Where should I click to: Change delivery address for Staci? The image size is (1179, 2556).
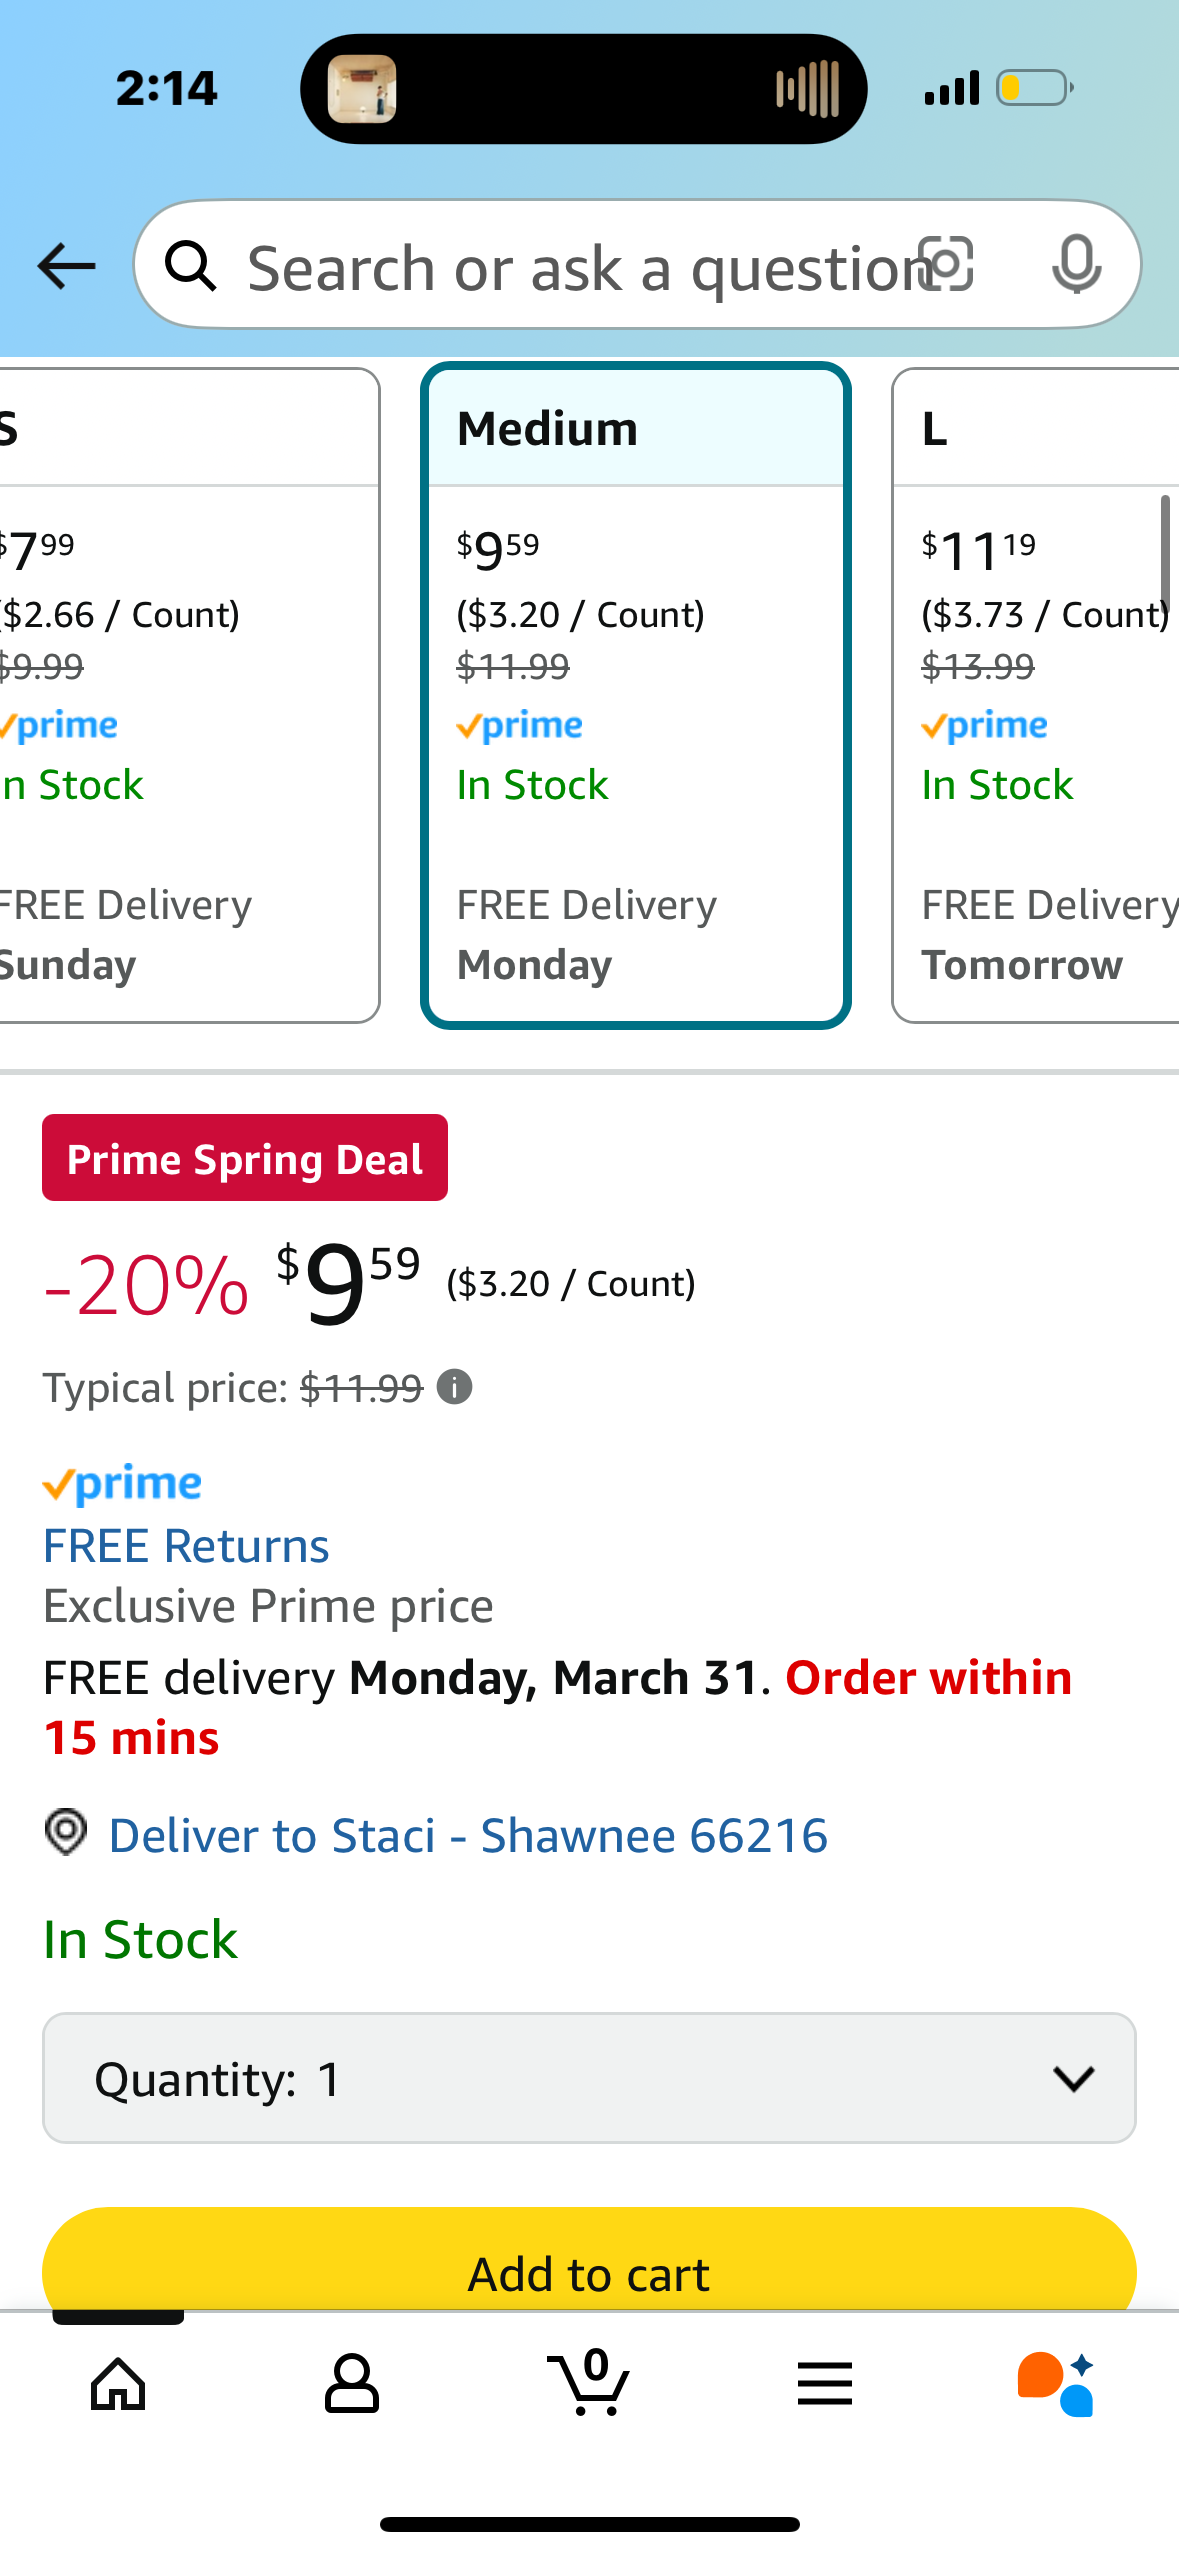tap(468, 1836)
